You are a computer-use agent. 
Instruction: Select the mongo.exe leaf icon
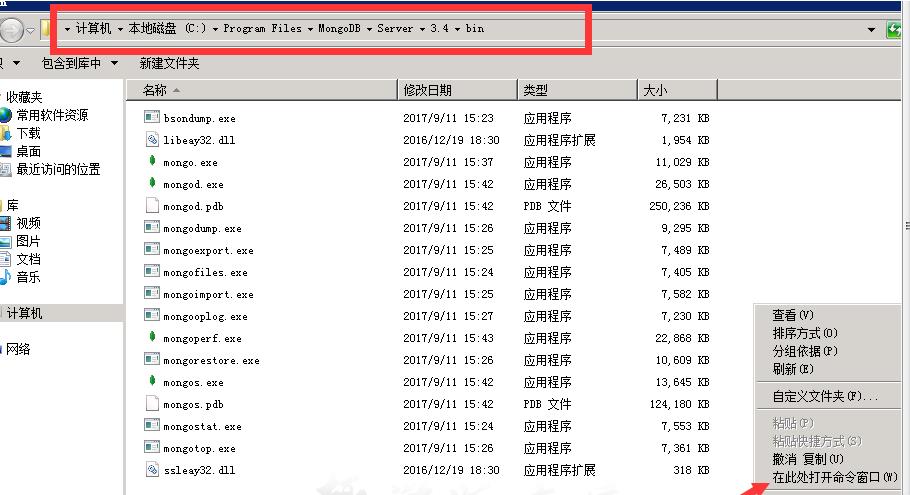151,161
